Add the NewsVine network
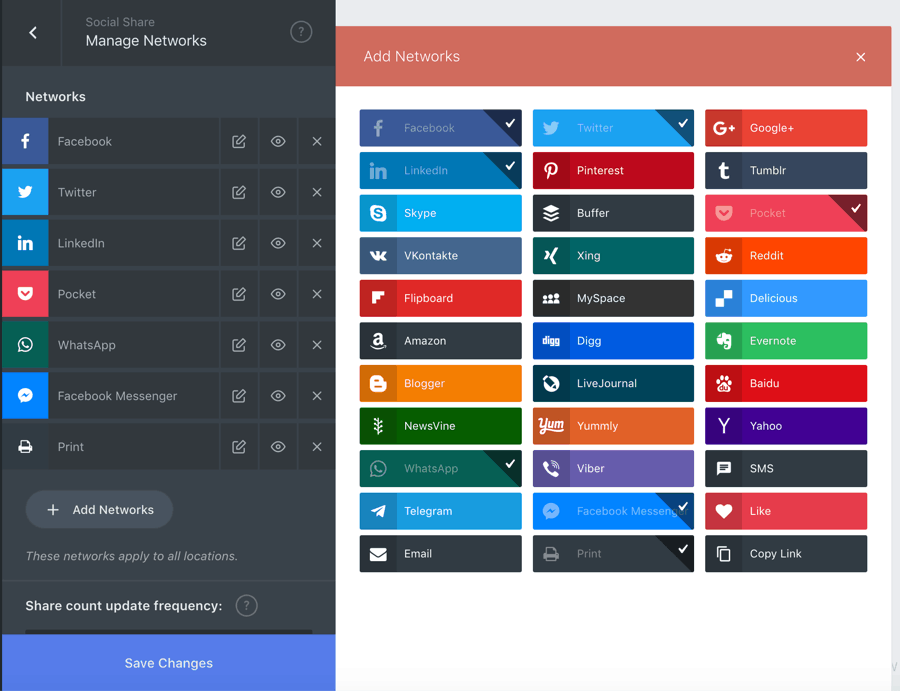900x691 pixels. coord(440,426)
